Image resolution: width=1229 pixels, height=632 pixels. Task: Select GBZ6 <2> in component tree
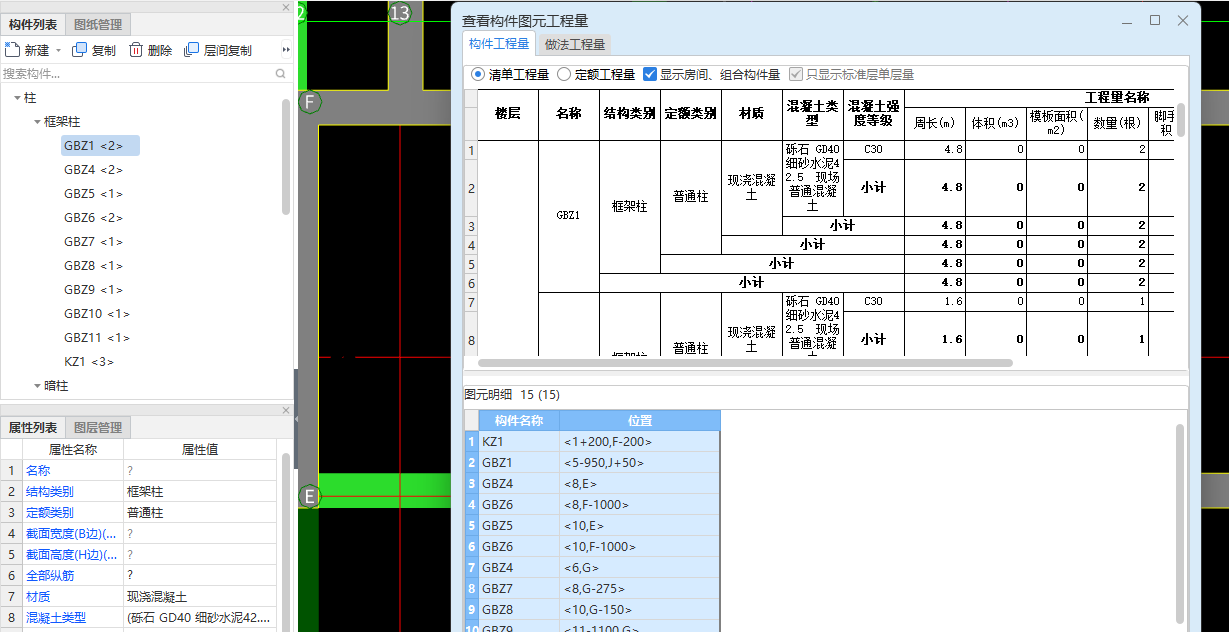click(x=94, y=217)
